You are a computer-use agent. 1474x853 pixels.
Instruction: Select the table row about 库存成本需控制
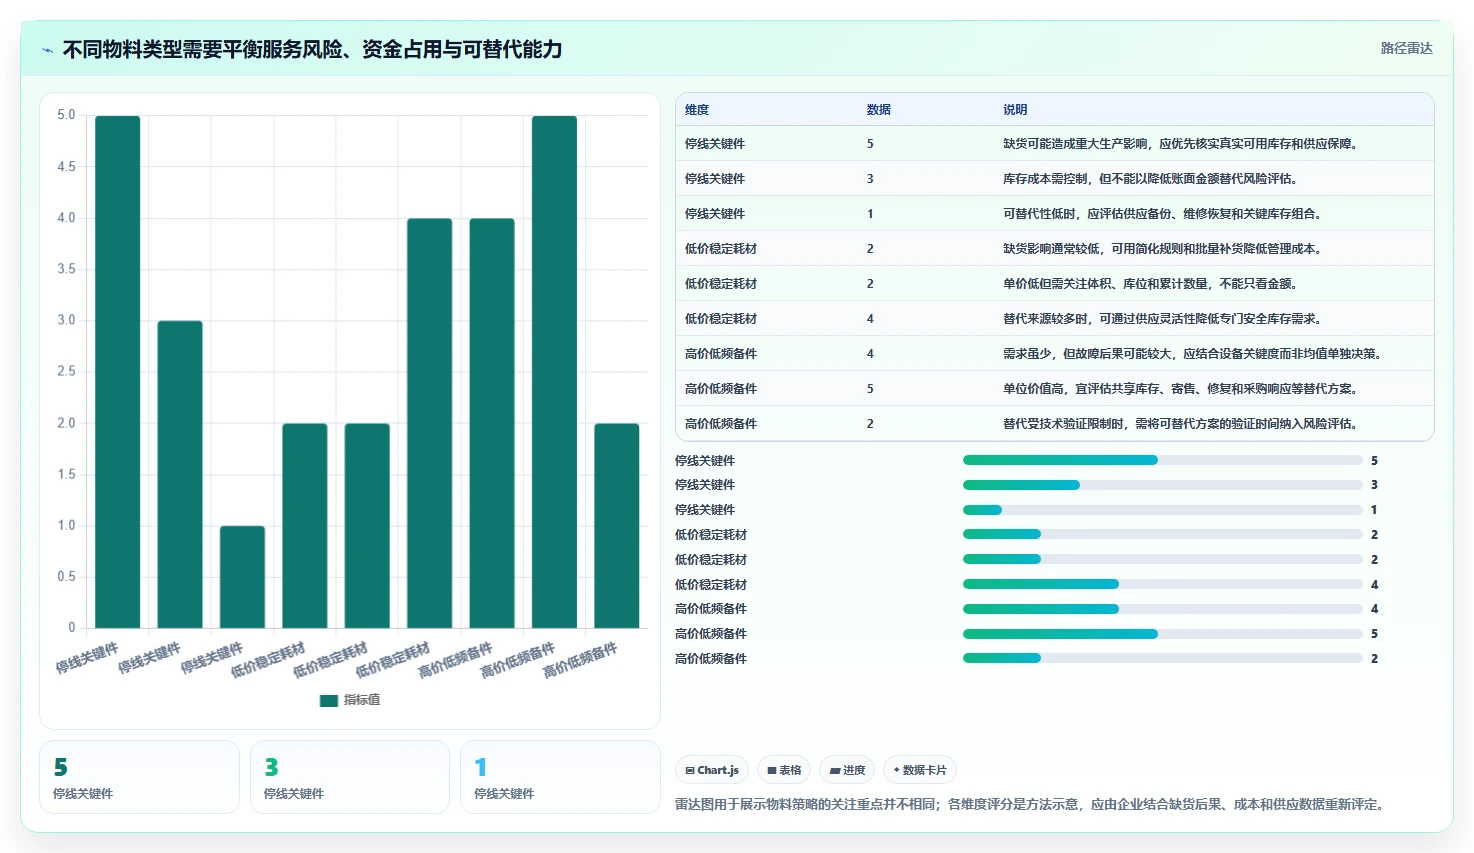tap(1055, 179)
